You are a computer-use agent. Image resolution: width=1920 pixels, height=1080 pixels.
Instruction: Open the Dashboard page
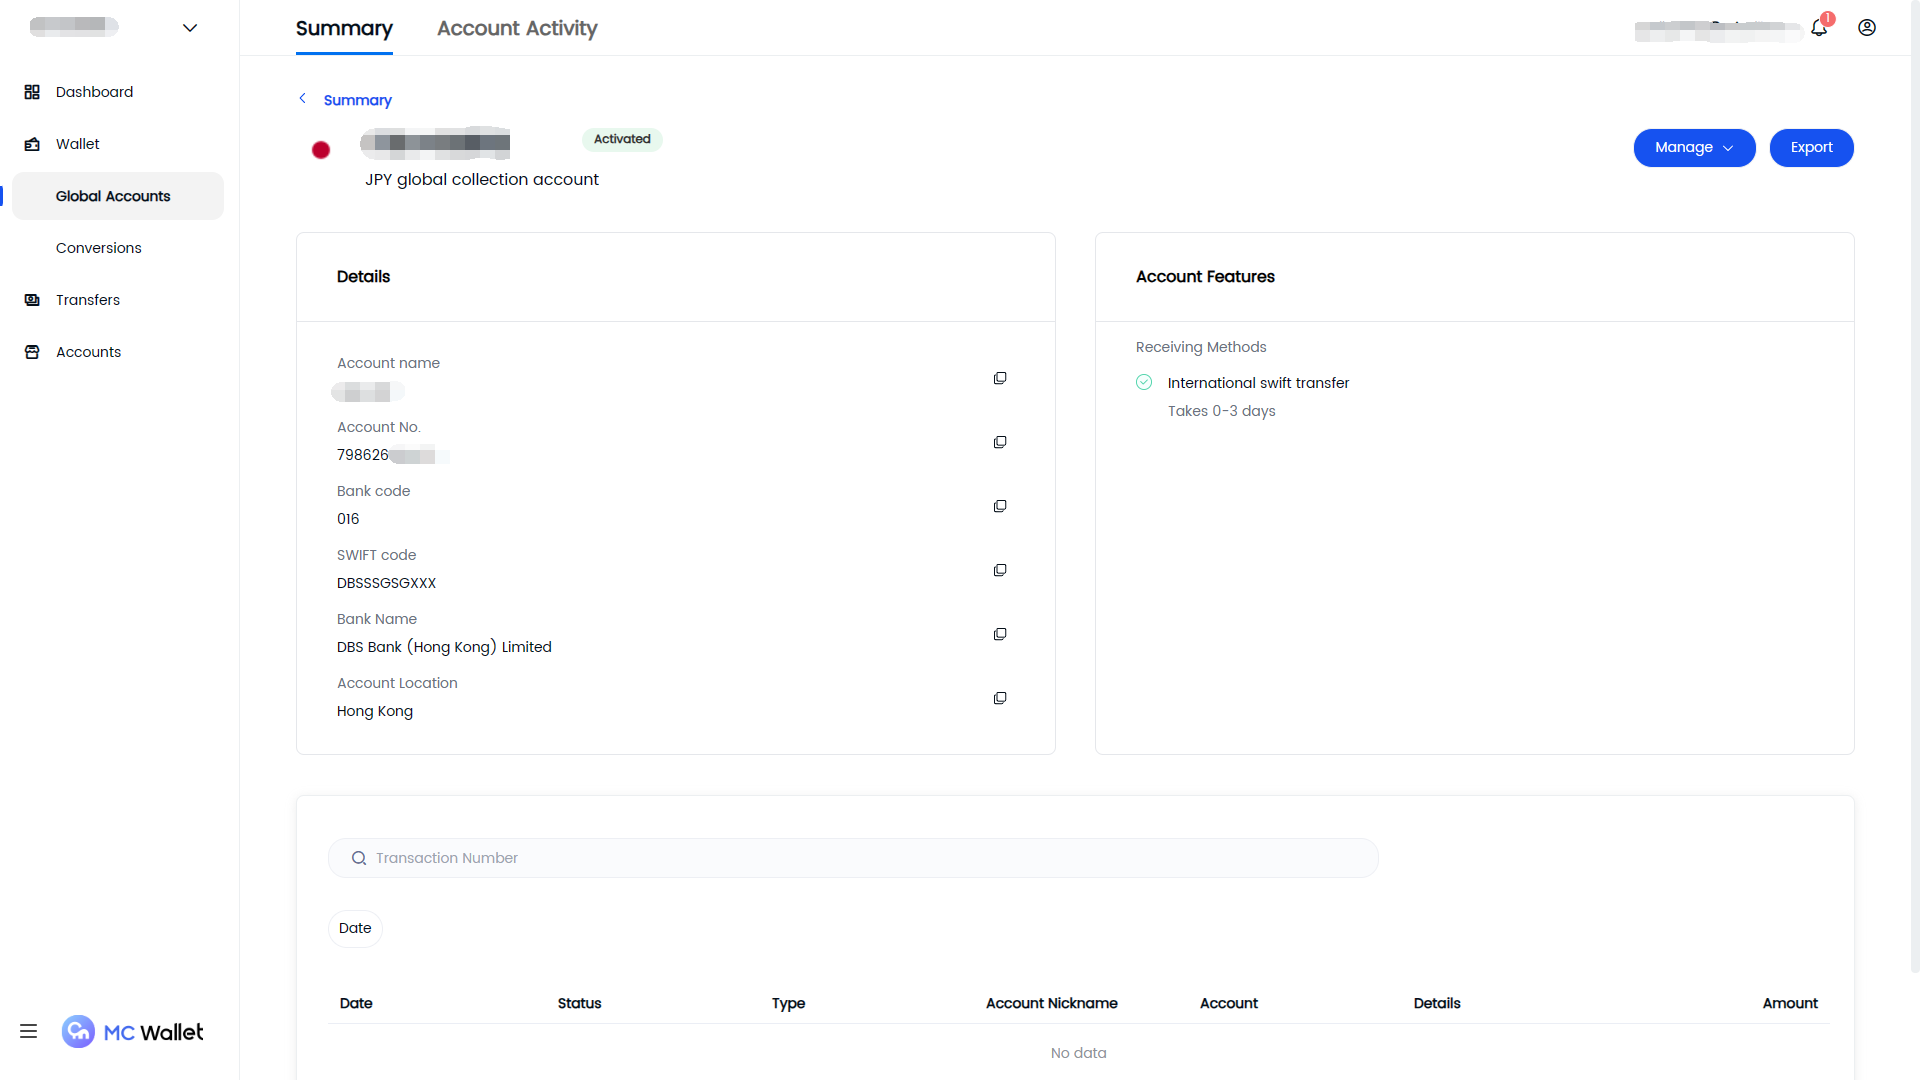point(94,92)
